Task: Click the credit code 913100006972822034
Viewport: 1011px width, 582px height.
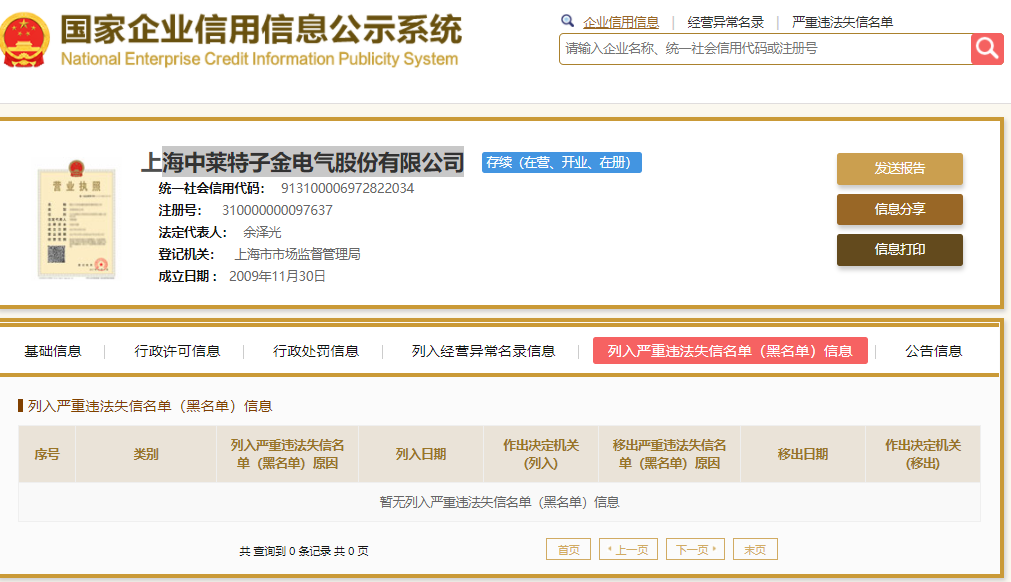Action: pos(348,188)
